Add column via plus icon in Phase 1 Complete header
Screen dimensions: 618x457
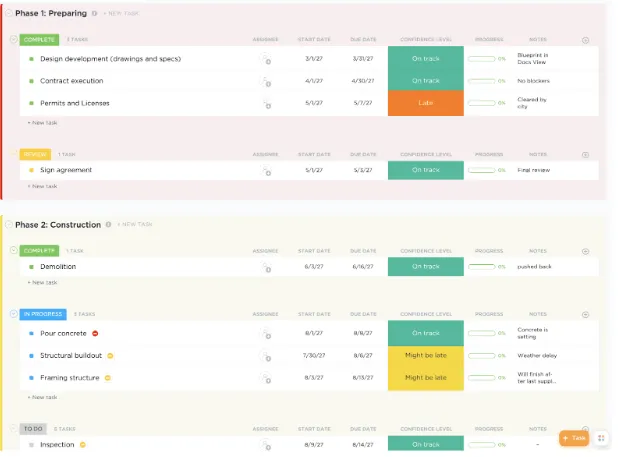pyautogui.click(x=585, y=40)
